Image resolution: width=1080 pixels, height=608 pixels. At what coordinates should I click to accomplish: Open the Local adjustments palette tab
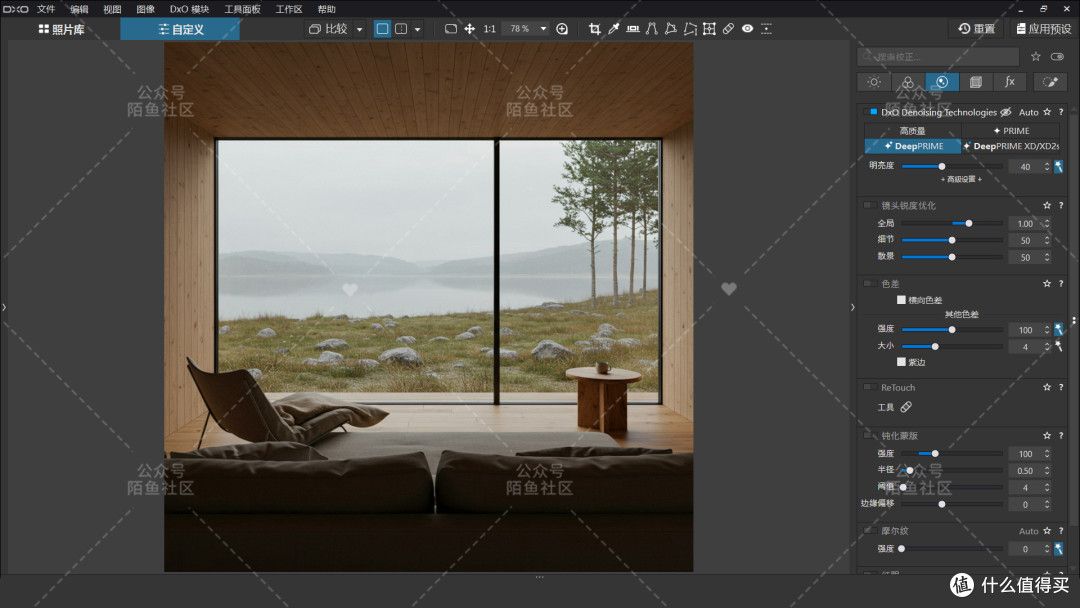(x=1050, y=82)
